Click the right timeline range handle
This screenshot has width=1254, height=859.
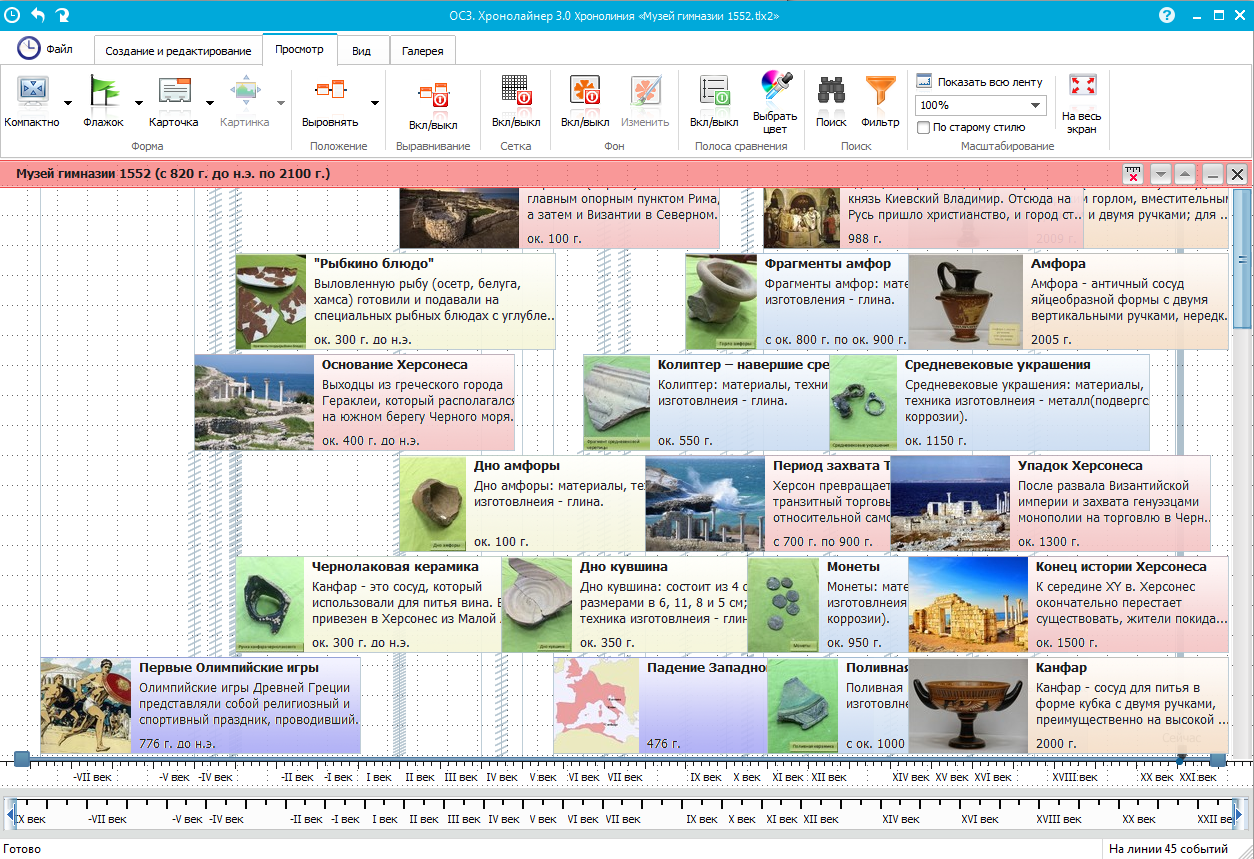[1217, 760]
